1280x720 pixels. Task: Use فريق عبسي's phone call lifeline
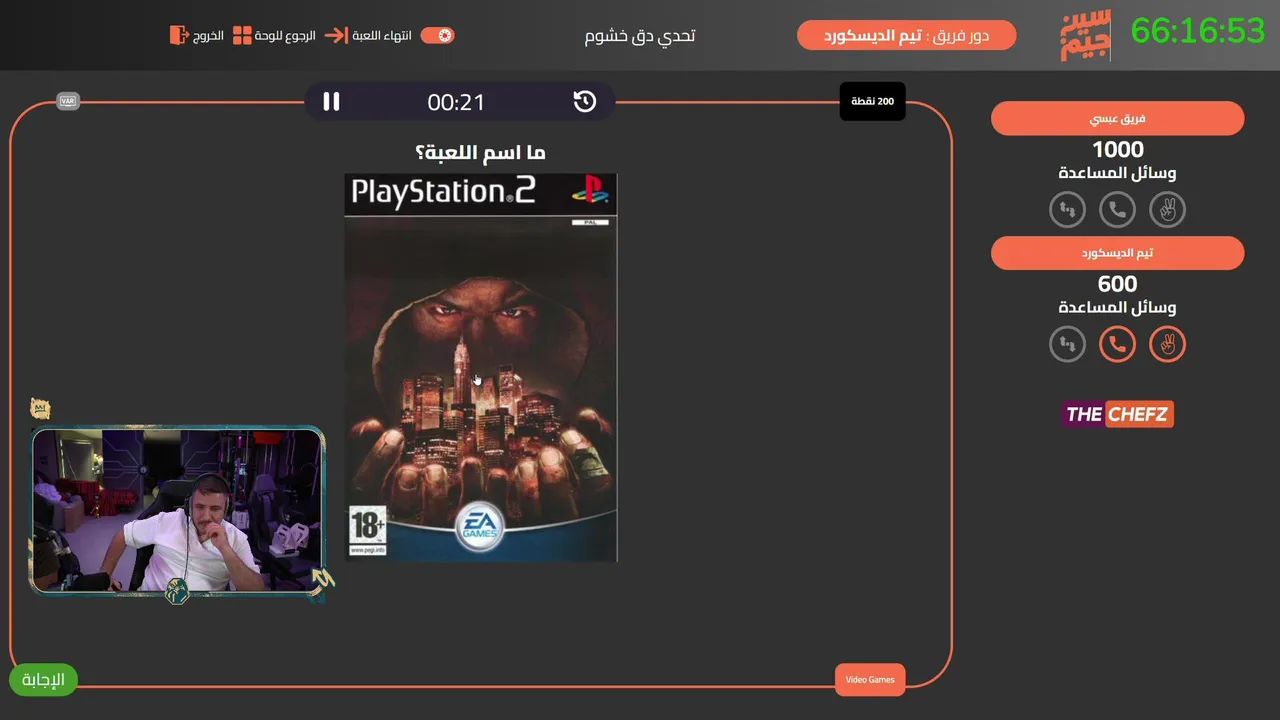1117,210
